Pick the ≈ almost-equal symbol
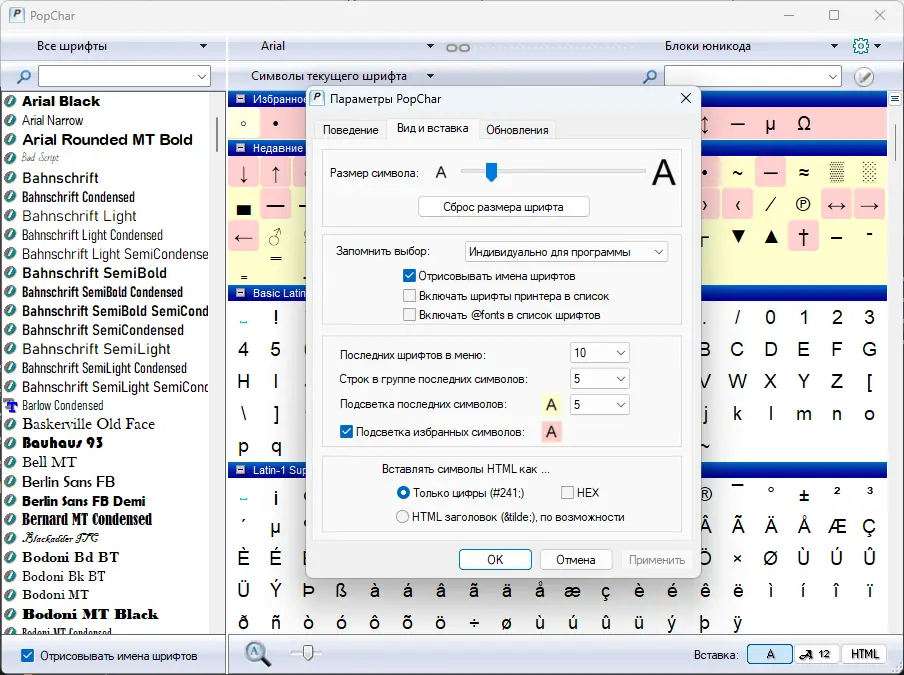Viewport: 904px width, 675px height. (x=804, y=172)
